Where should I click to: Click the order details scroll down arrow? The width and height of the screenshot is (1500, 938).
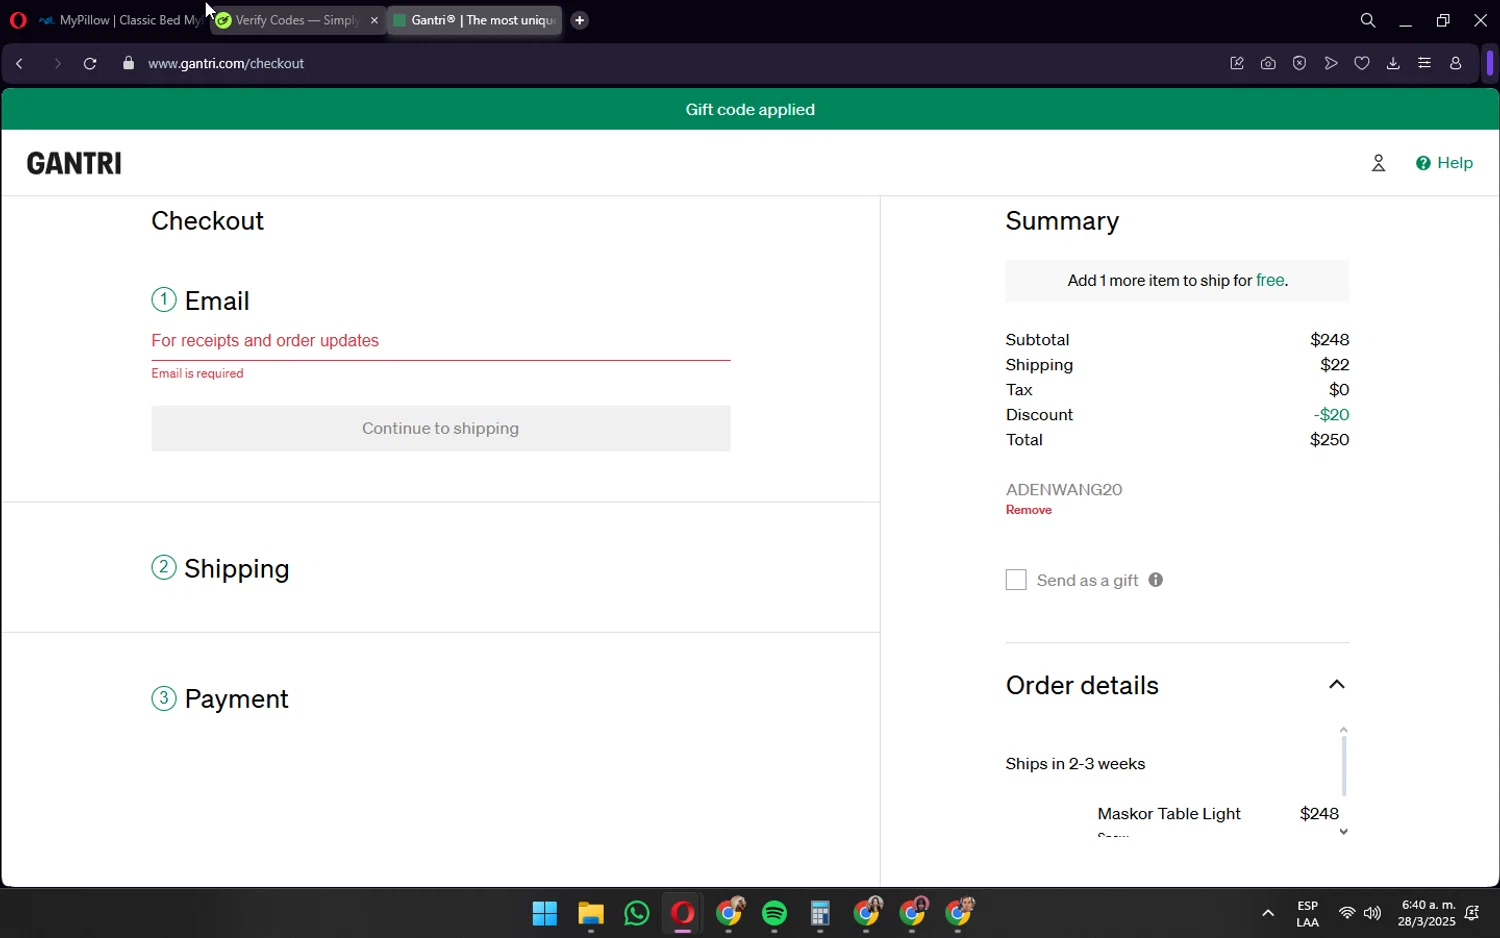click(x=1344, y=832)
